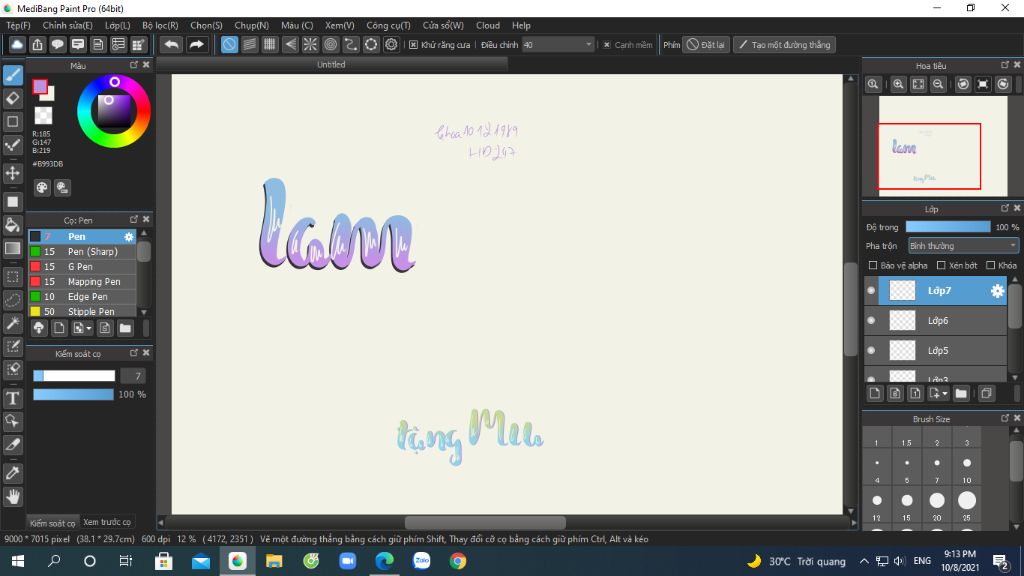Viewport: 1024px width, 576px height.
Task: Undock the Cọ: Pen brush panel
Action: 134,219
